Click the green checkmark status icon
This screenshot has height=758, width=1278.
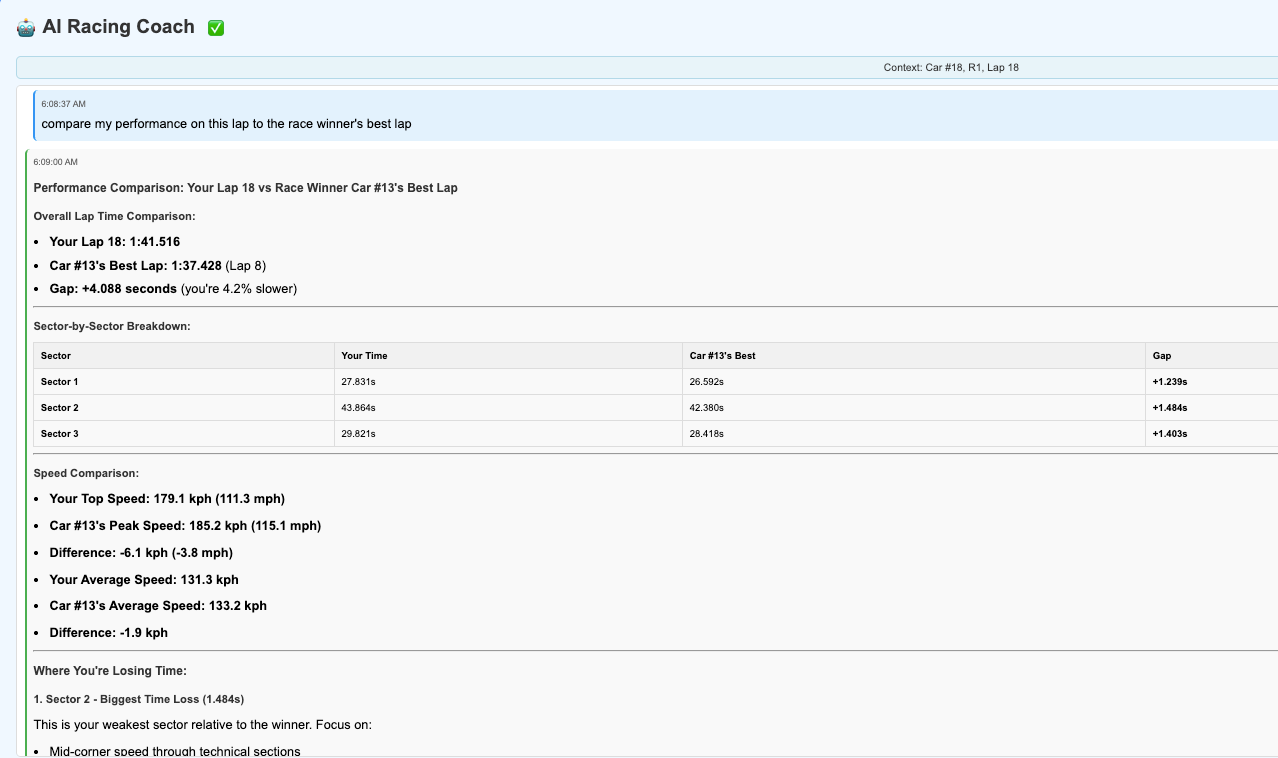point(216,28)
